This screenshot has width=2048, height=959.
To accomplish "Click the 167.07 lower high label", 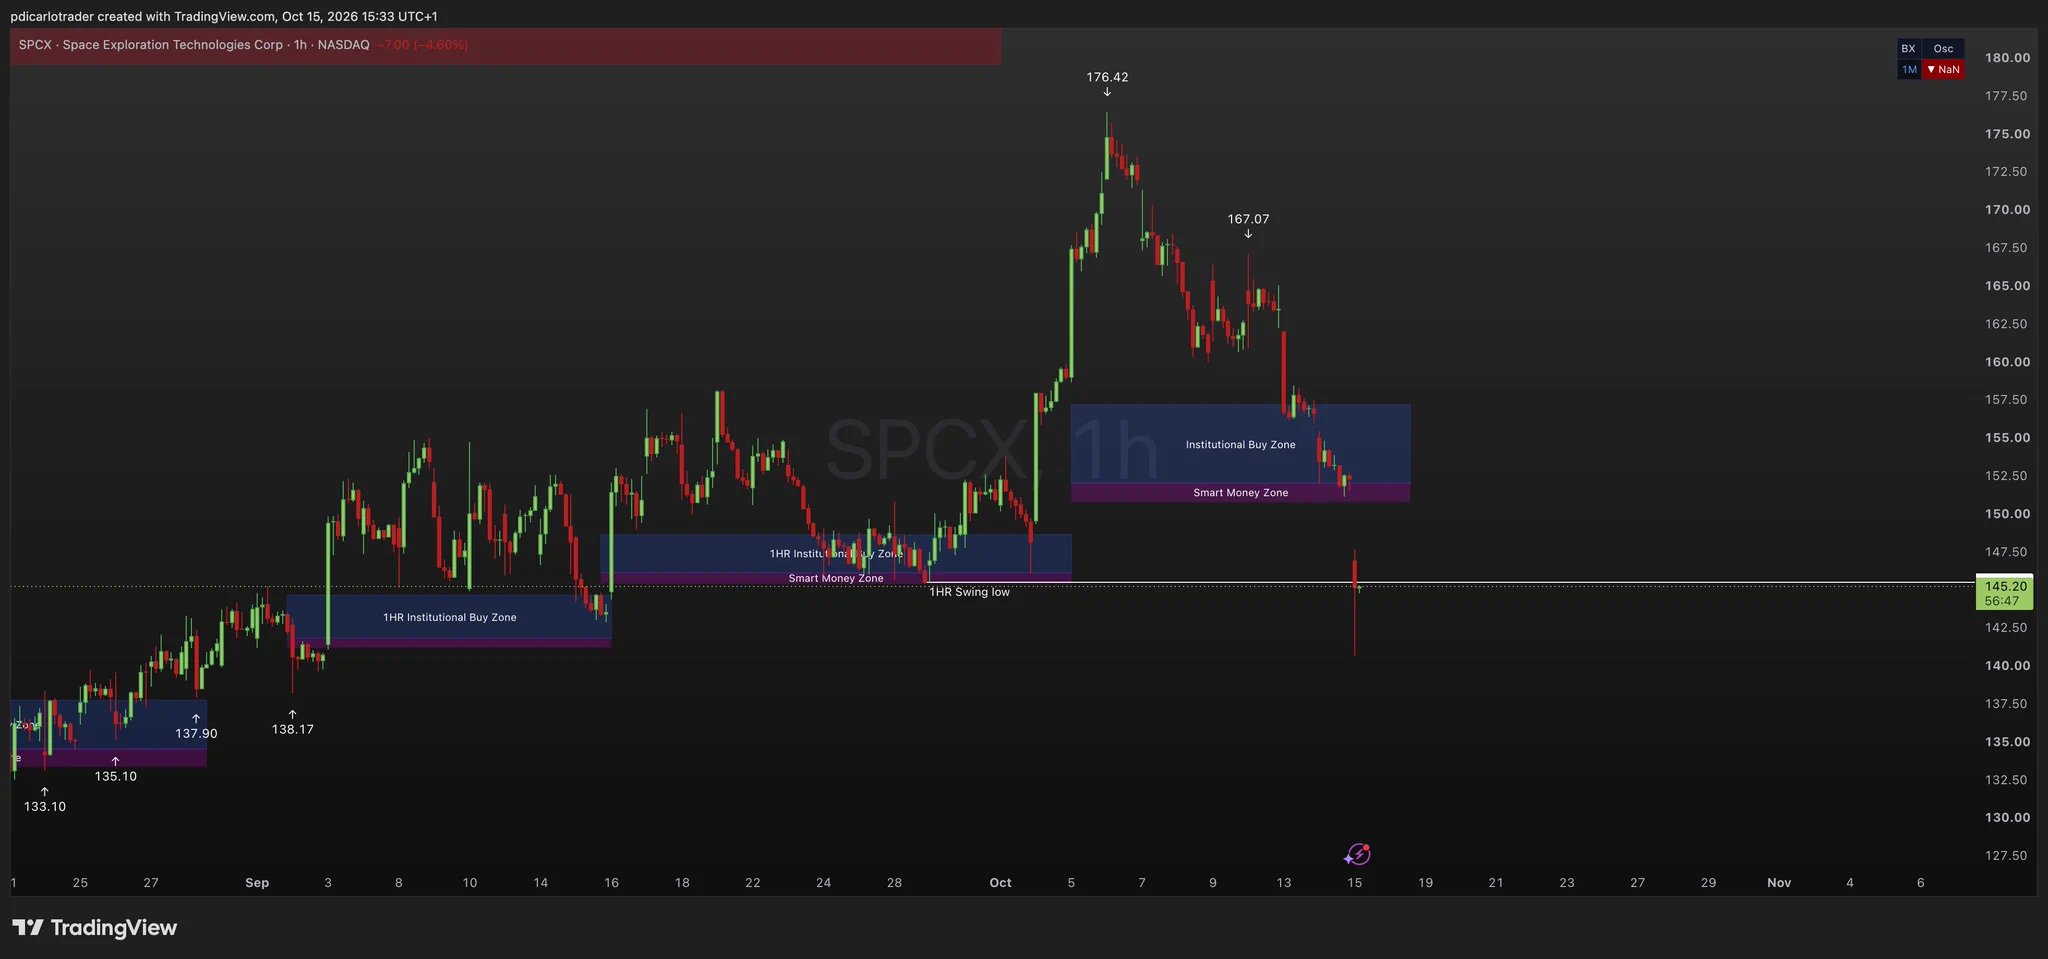I will tap(1248, 219).
